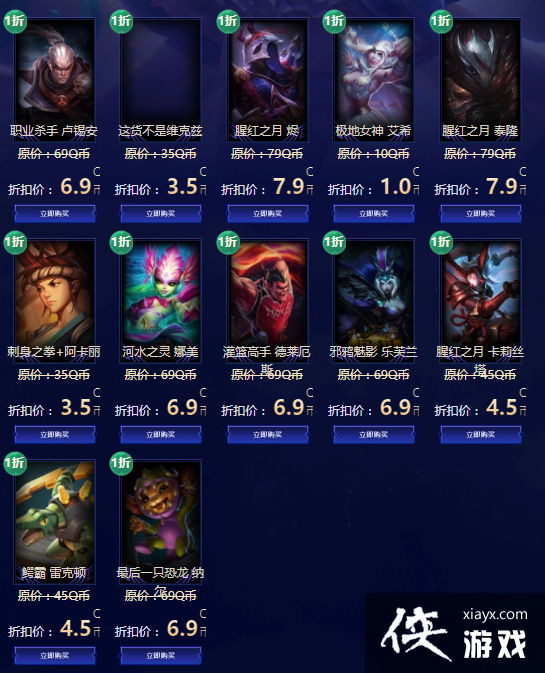Click the empty 这货不是维克兹 skin card
The height and width of the screenshot is (673, 545).
click(x=161, y=79)
